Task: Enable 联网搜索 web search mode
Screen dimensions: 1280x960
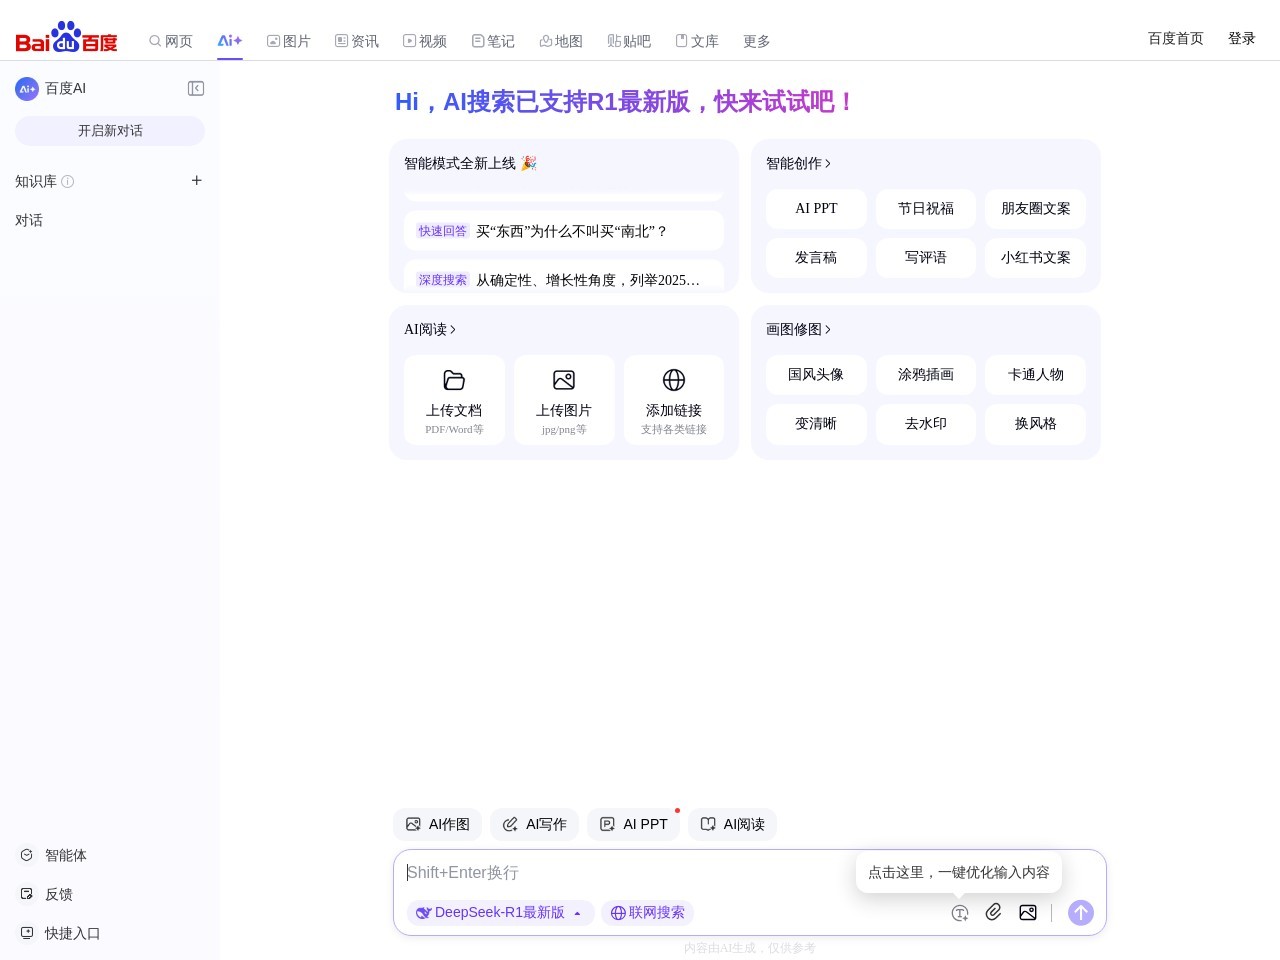Action: click(648, 912)
